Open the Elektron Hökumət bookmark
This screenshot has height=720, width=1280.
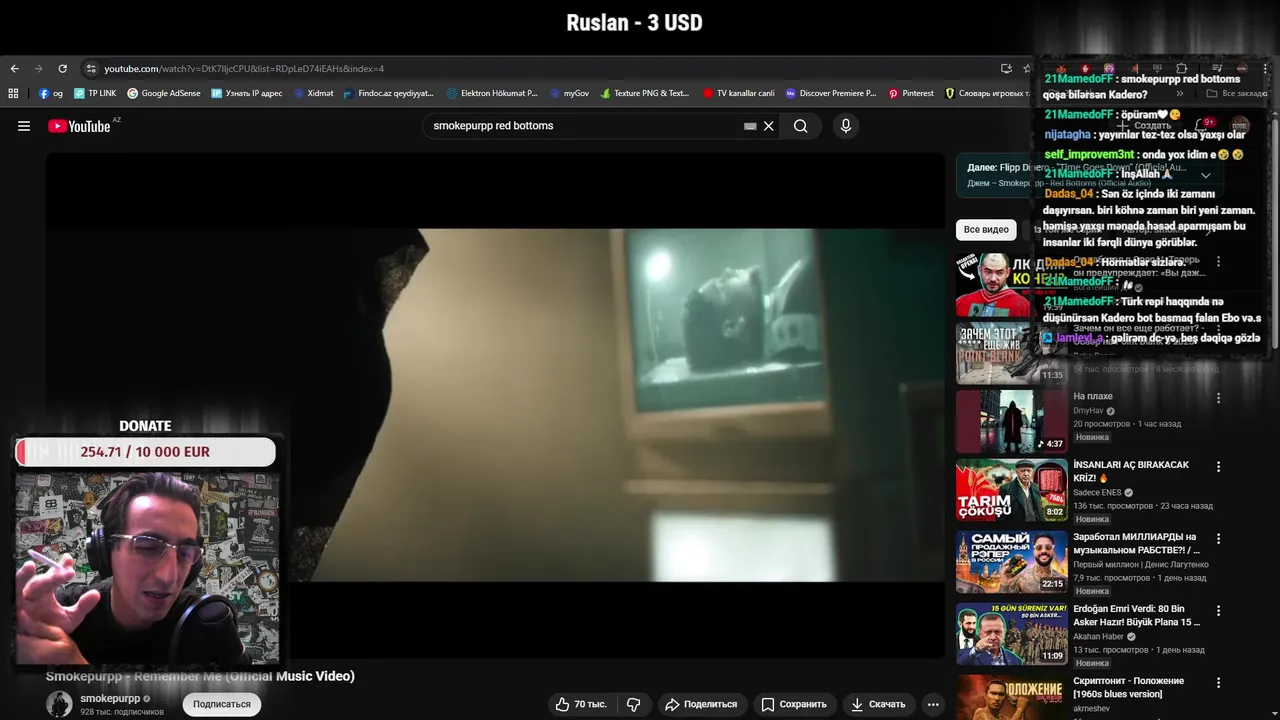pyautogui.click(x=492, y=93)
